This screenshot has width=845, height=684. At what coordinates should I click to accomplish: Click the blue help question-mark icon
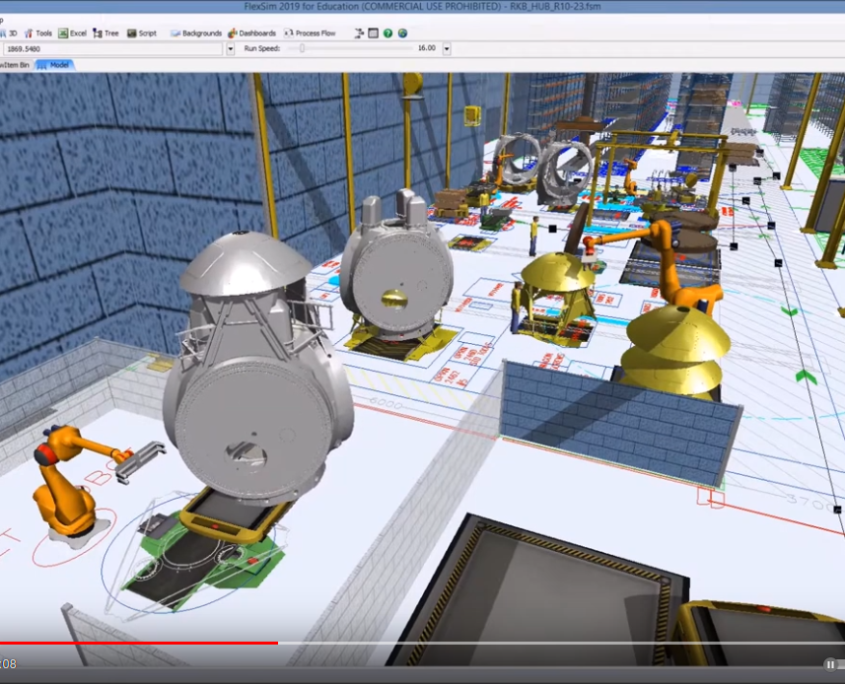[388, 32]
